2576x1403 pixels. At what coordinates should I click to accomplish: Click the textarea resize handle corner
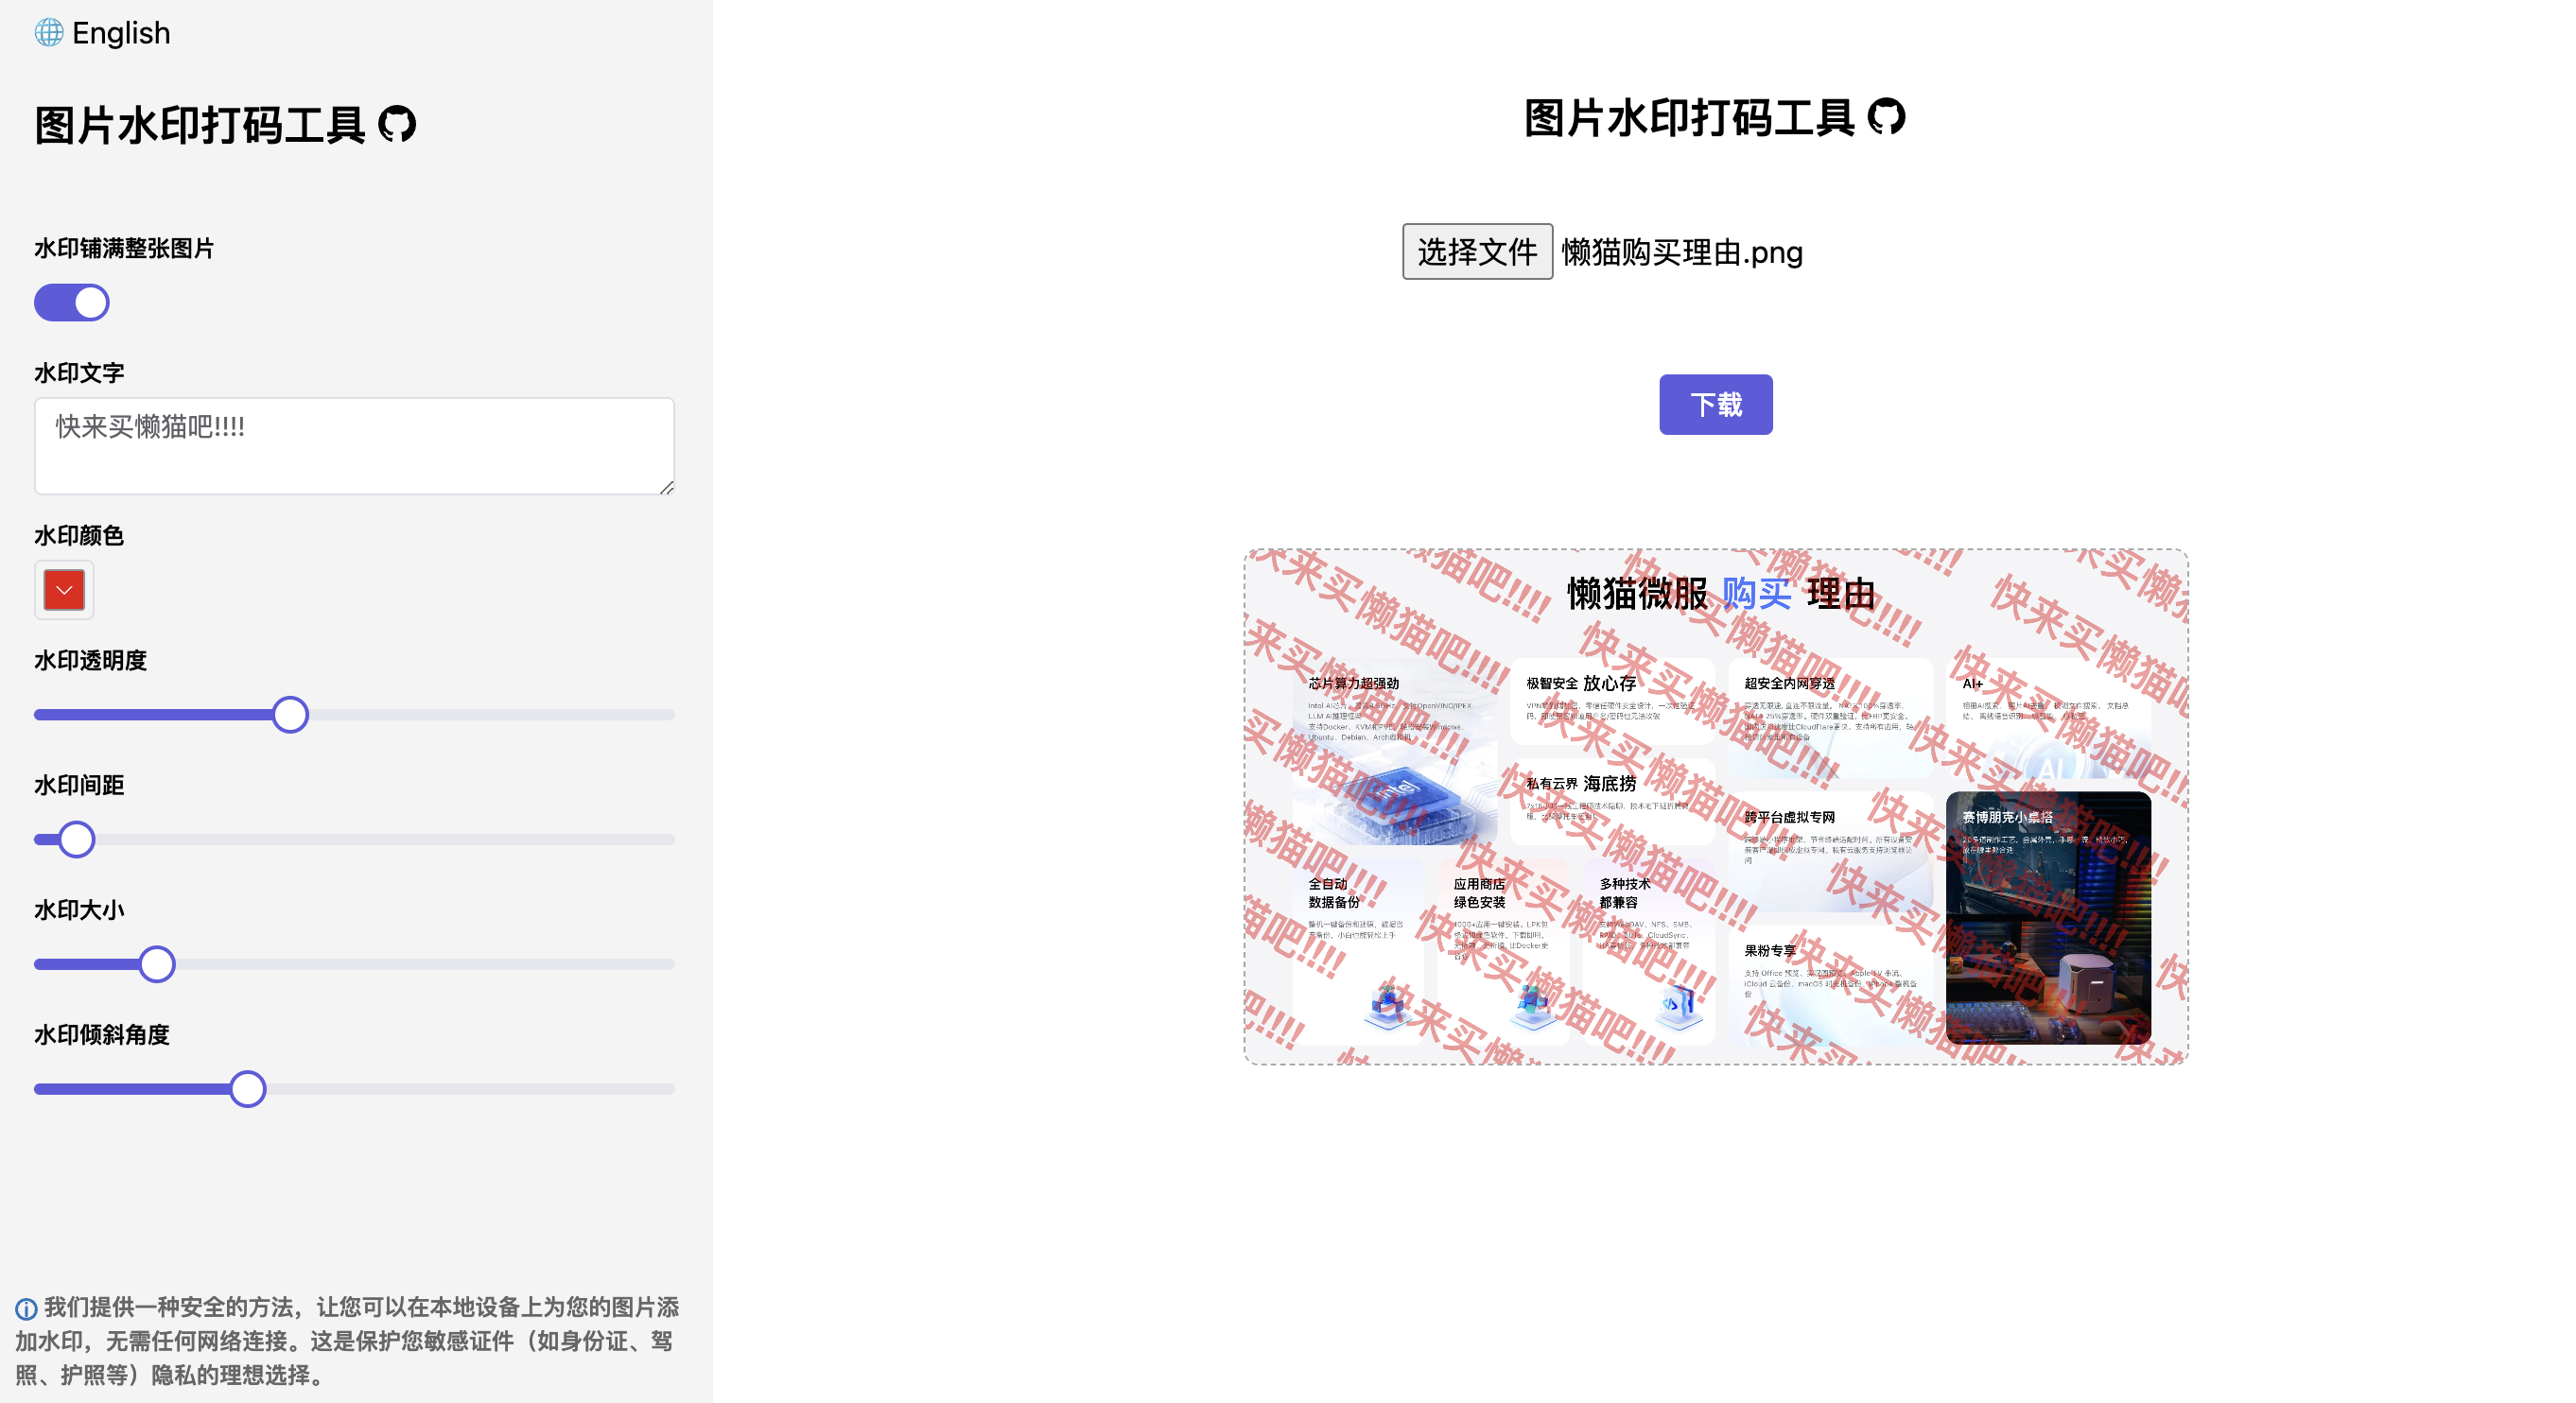667,487
